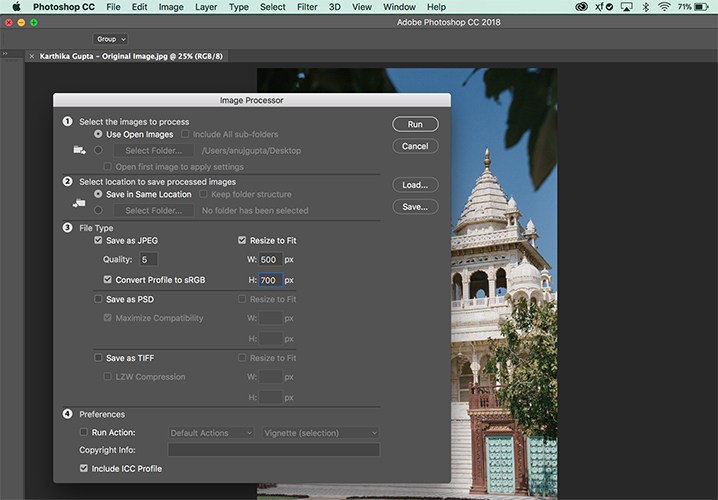Toggle Include ICC Profile checkbox
This screenshot has width=718, height=500.
85,468
